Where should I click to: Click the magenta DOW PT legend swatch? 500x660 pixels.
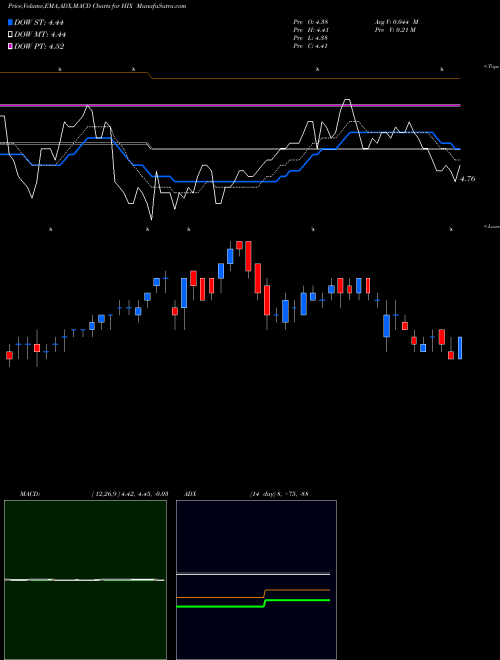10,46
